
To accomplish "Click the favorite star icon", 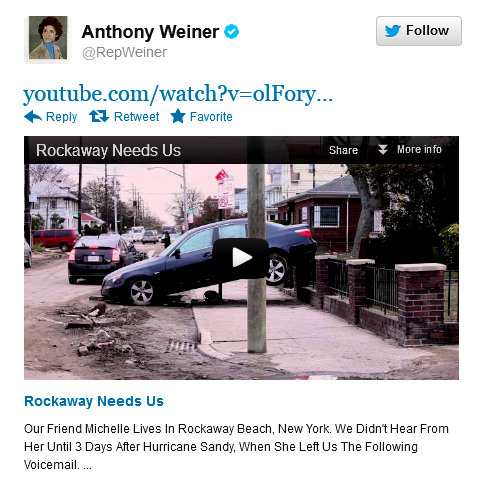I will [178, 116].
